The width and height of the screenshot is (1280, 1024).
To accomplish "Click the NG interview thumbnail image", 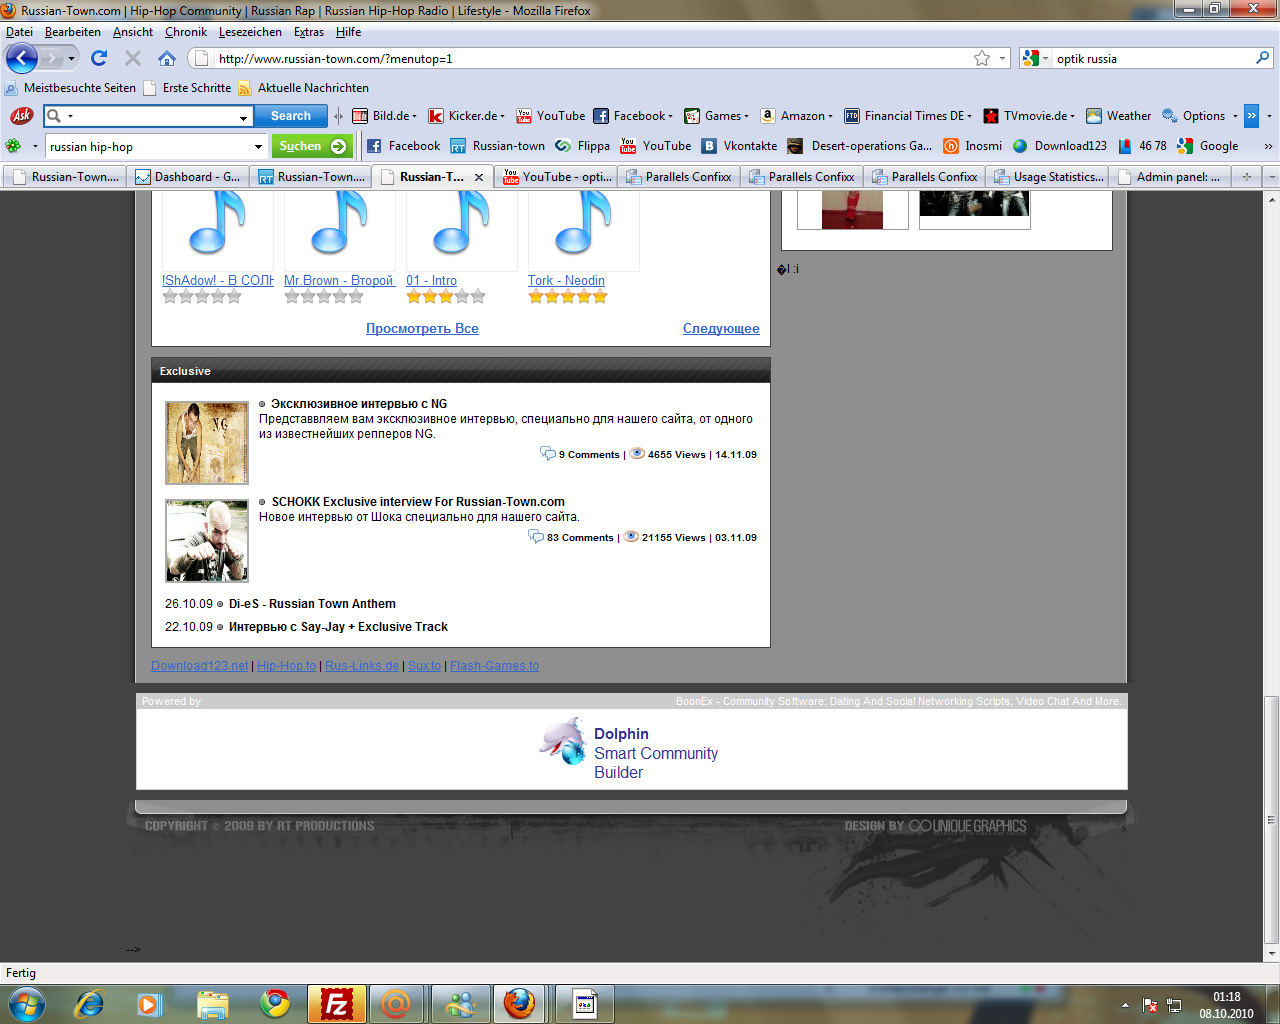I will pyautogui.click(x=207, y=443).
